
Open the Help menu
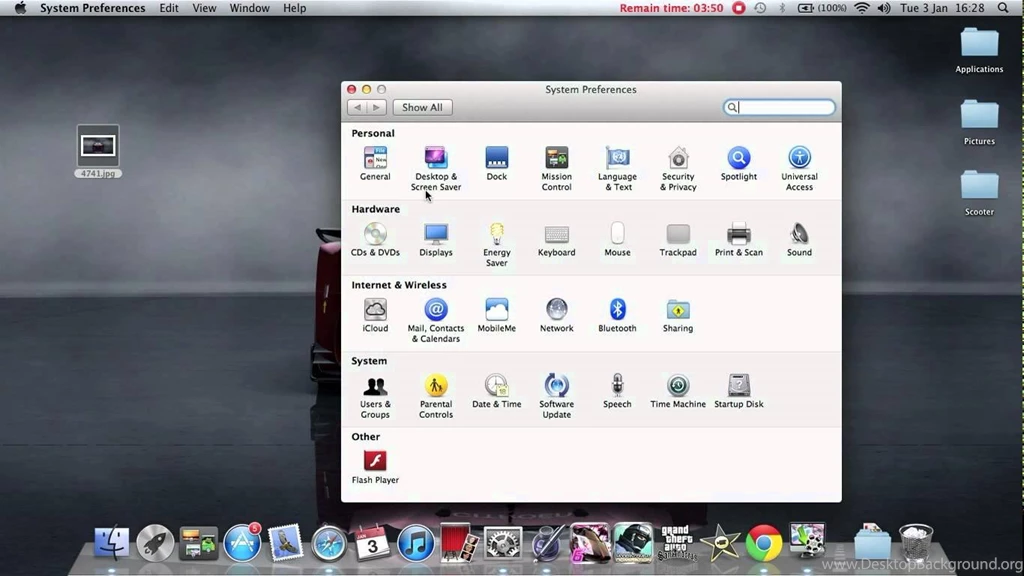click(294, 8)
